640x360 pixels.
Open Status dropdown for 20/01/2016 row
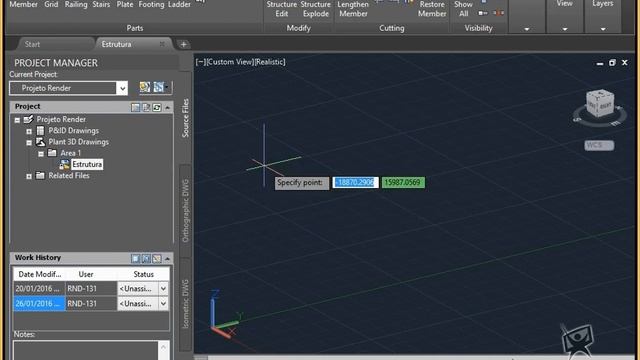[x=163, y=289]
